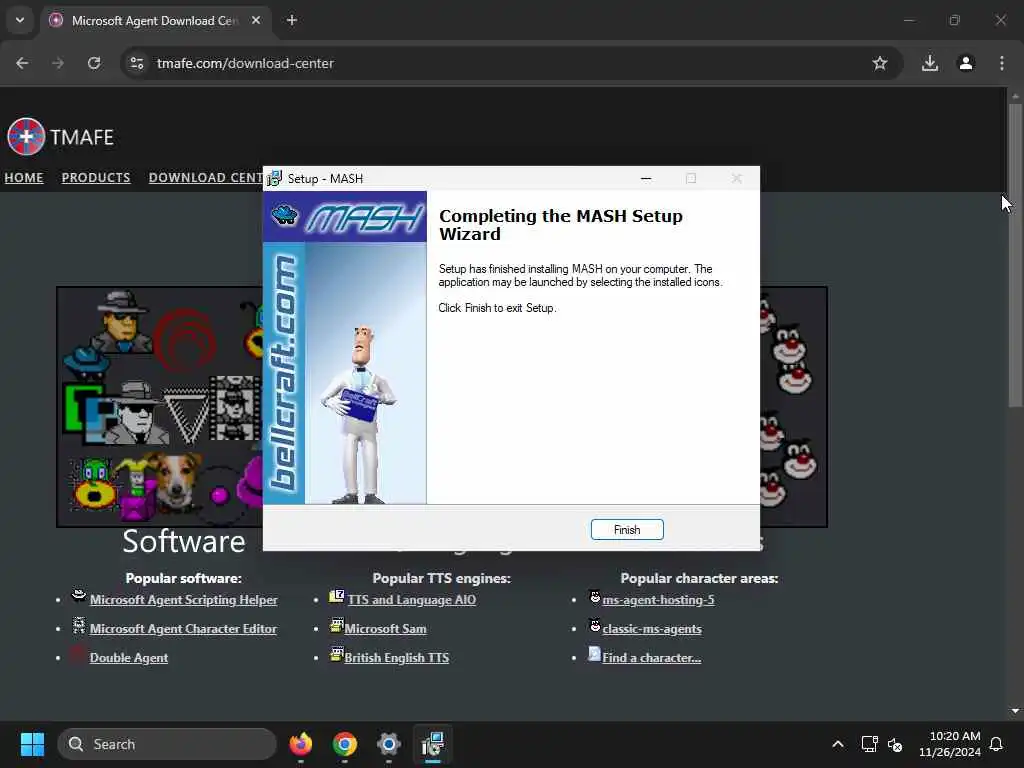Image resolution: width=1024 pixels, height=768 pixels.
Task: Open Microsoft Agent Scripting Helper link
Action: [x=184, y=600]
